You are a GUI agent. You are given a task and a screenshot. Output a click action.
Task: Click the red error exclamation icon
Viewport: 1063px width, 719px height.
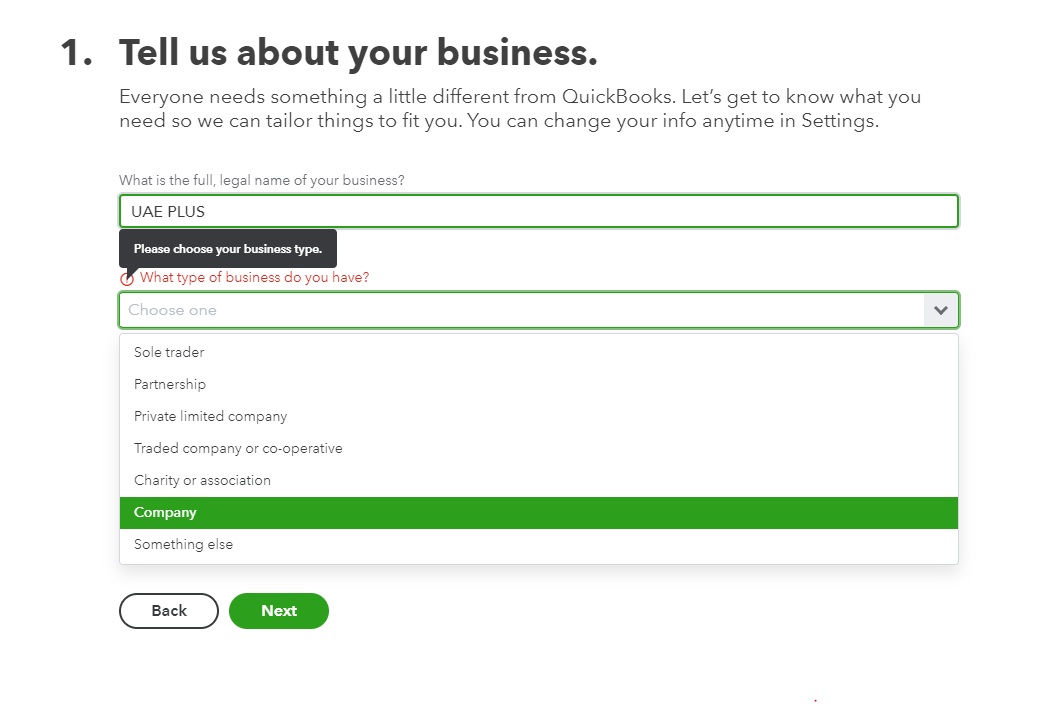pos(127,277)
